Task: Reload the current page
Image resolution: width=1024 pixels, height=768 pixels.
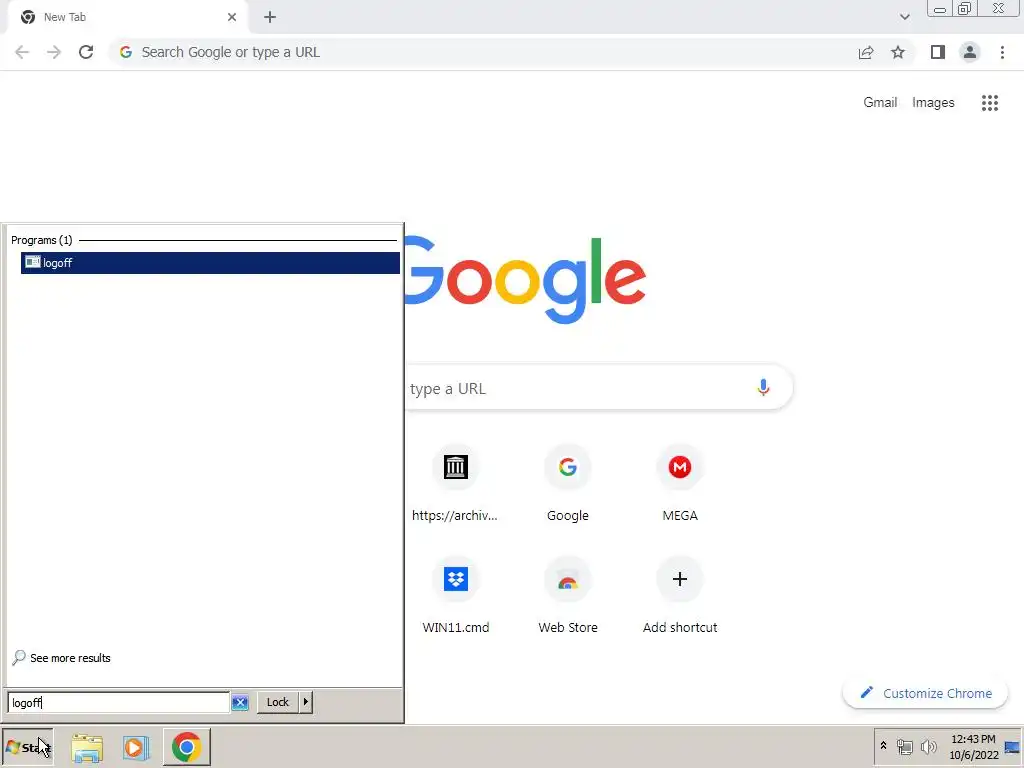Action: point(86,52)
